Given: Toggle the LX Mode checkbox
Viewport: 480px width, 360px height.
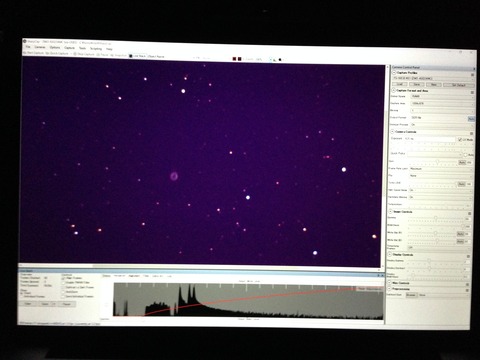Looking at the screenshot, I should coord(460,139).
